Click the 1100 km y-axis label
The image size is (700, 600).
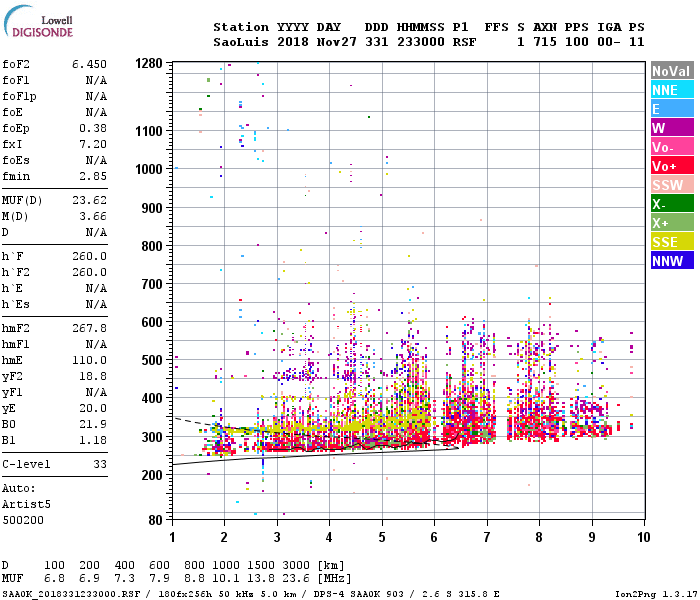(149, 131)
